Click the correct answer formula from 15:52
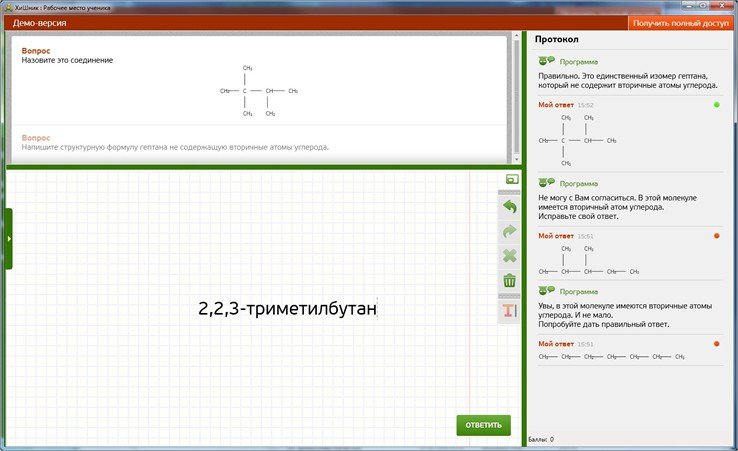The width and height of the screenshot is (738, 451). pos(578,140)
